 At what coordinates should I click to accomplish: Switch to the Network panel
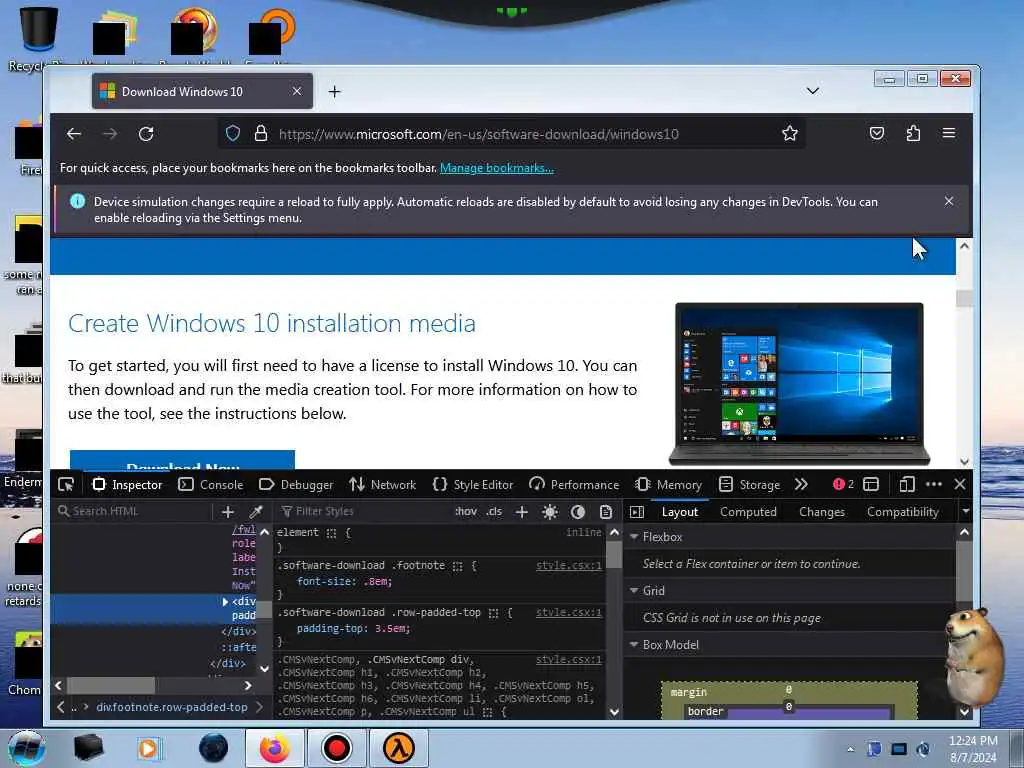[383, 485]
